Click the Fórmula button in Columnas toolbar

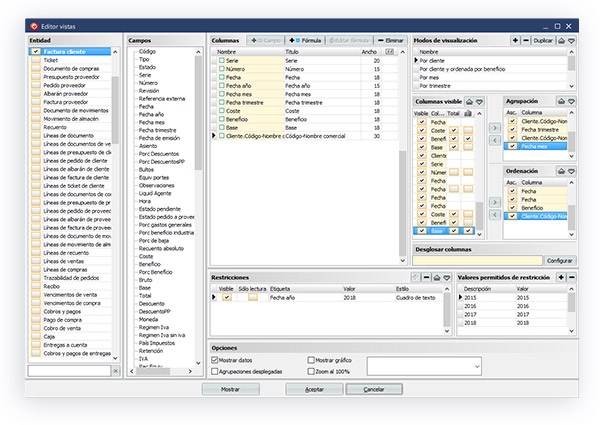(305, 40)
